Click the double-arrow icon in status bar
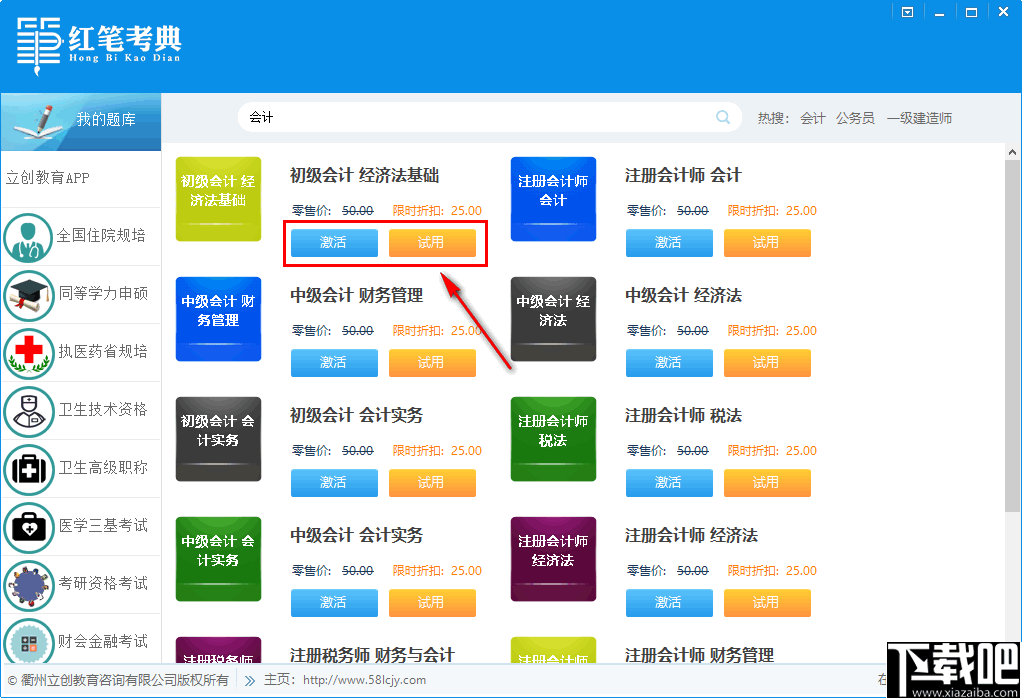Screen dimensions: 1022x698 click(x=250, y=680)
